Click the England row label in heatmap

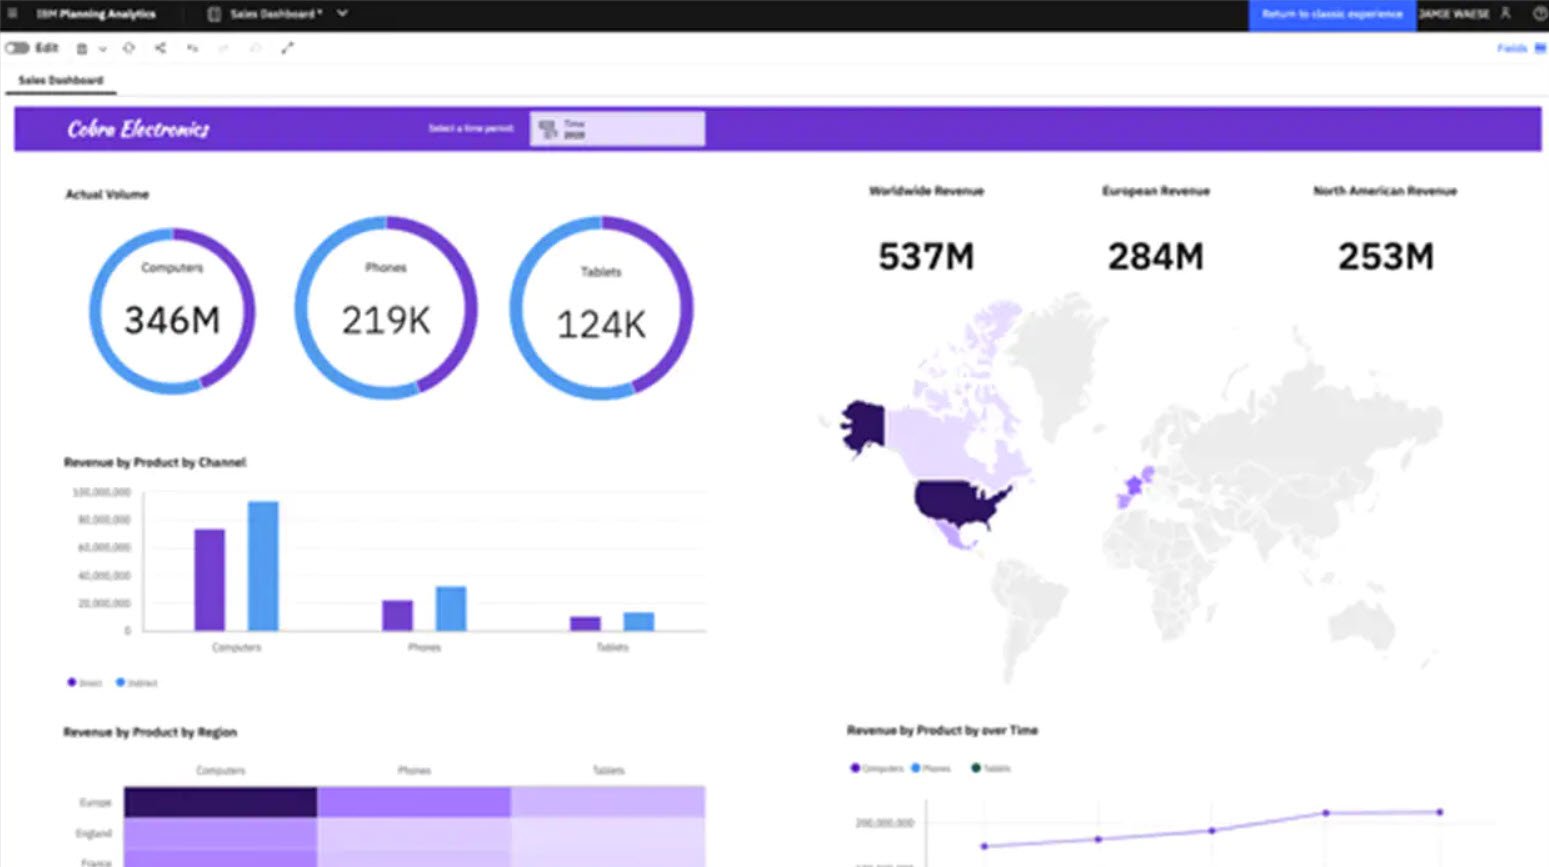coord(94,833)
